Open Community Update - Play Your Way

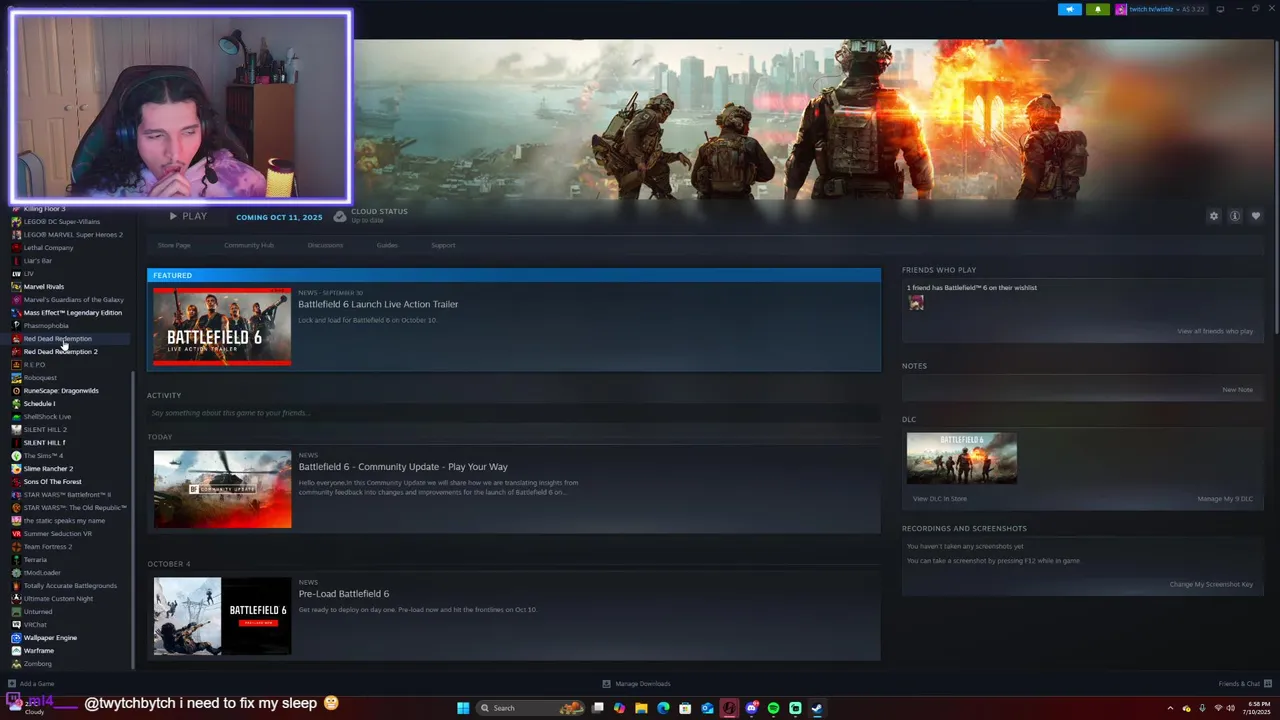point(403,467)
